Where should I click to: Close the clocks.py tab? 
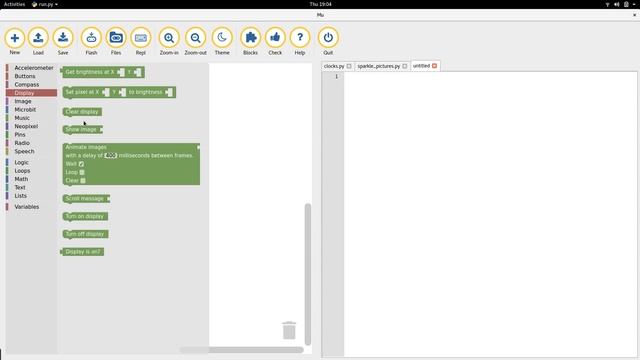pos(349,66)
